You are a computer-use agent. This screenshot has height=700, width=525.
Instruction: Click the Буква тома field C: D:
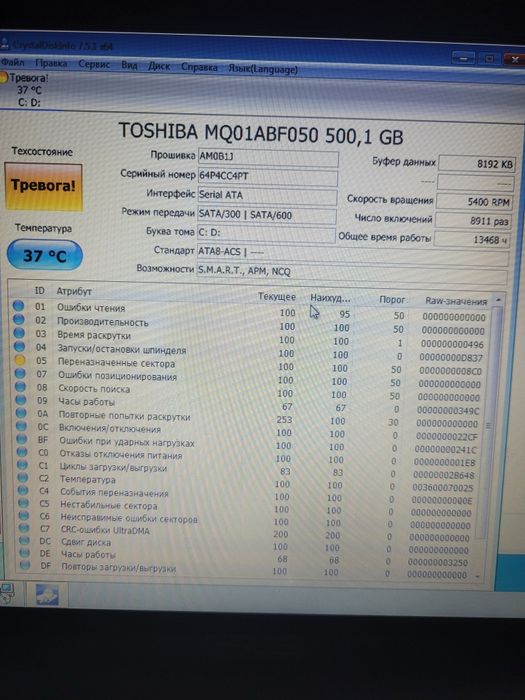point(266,233)
